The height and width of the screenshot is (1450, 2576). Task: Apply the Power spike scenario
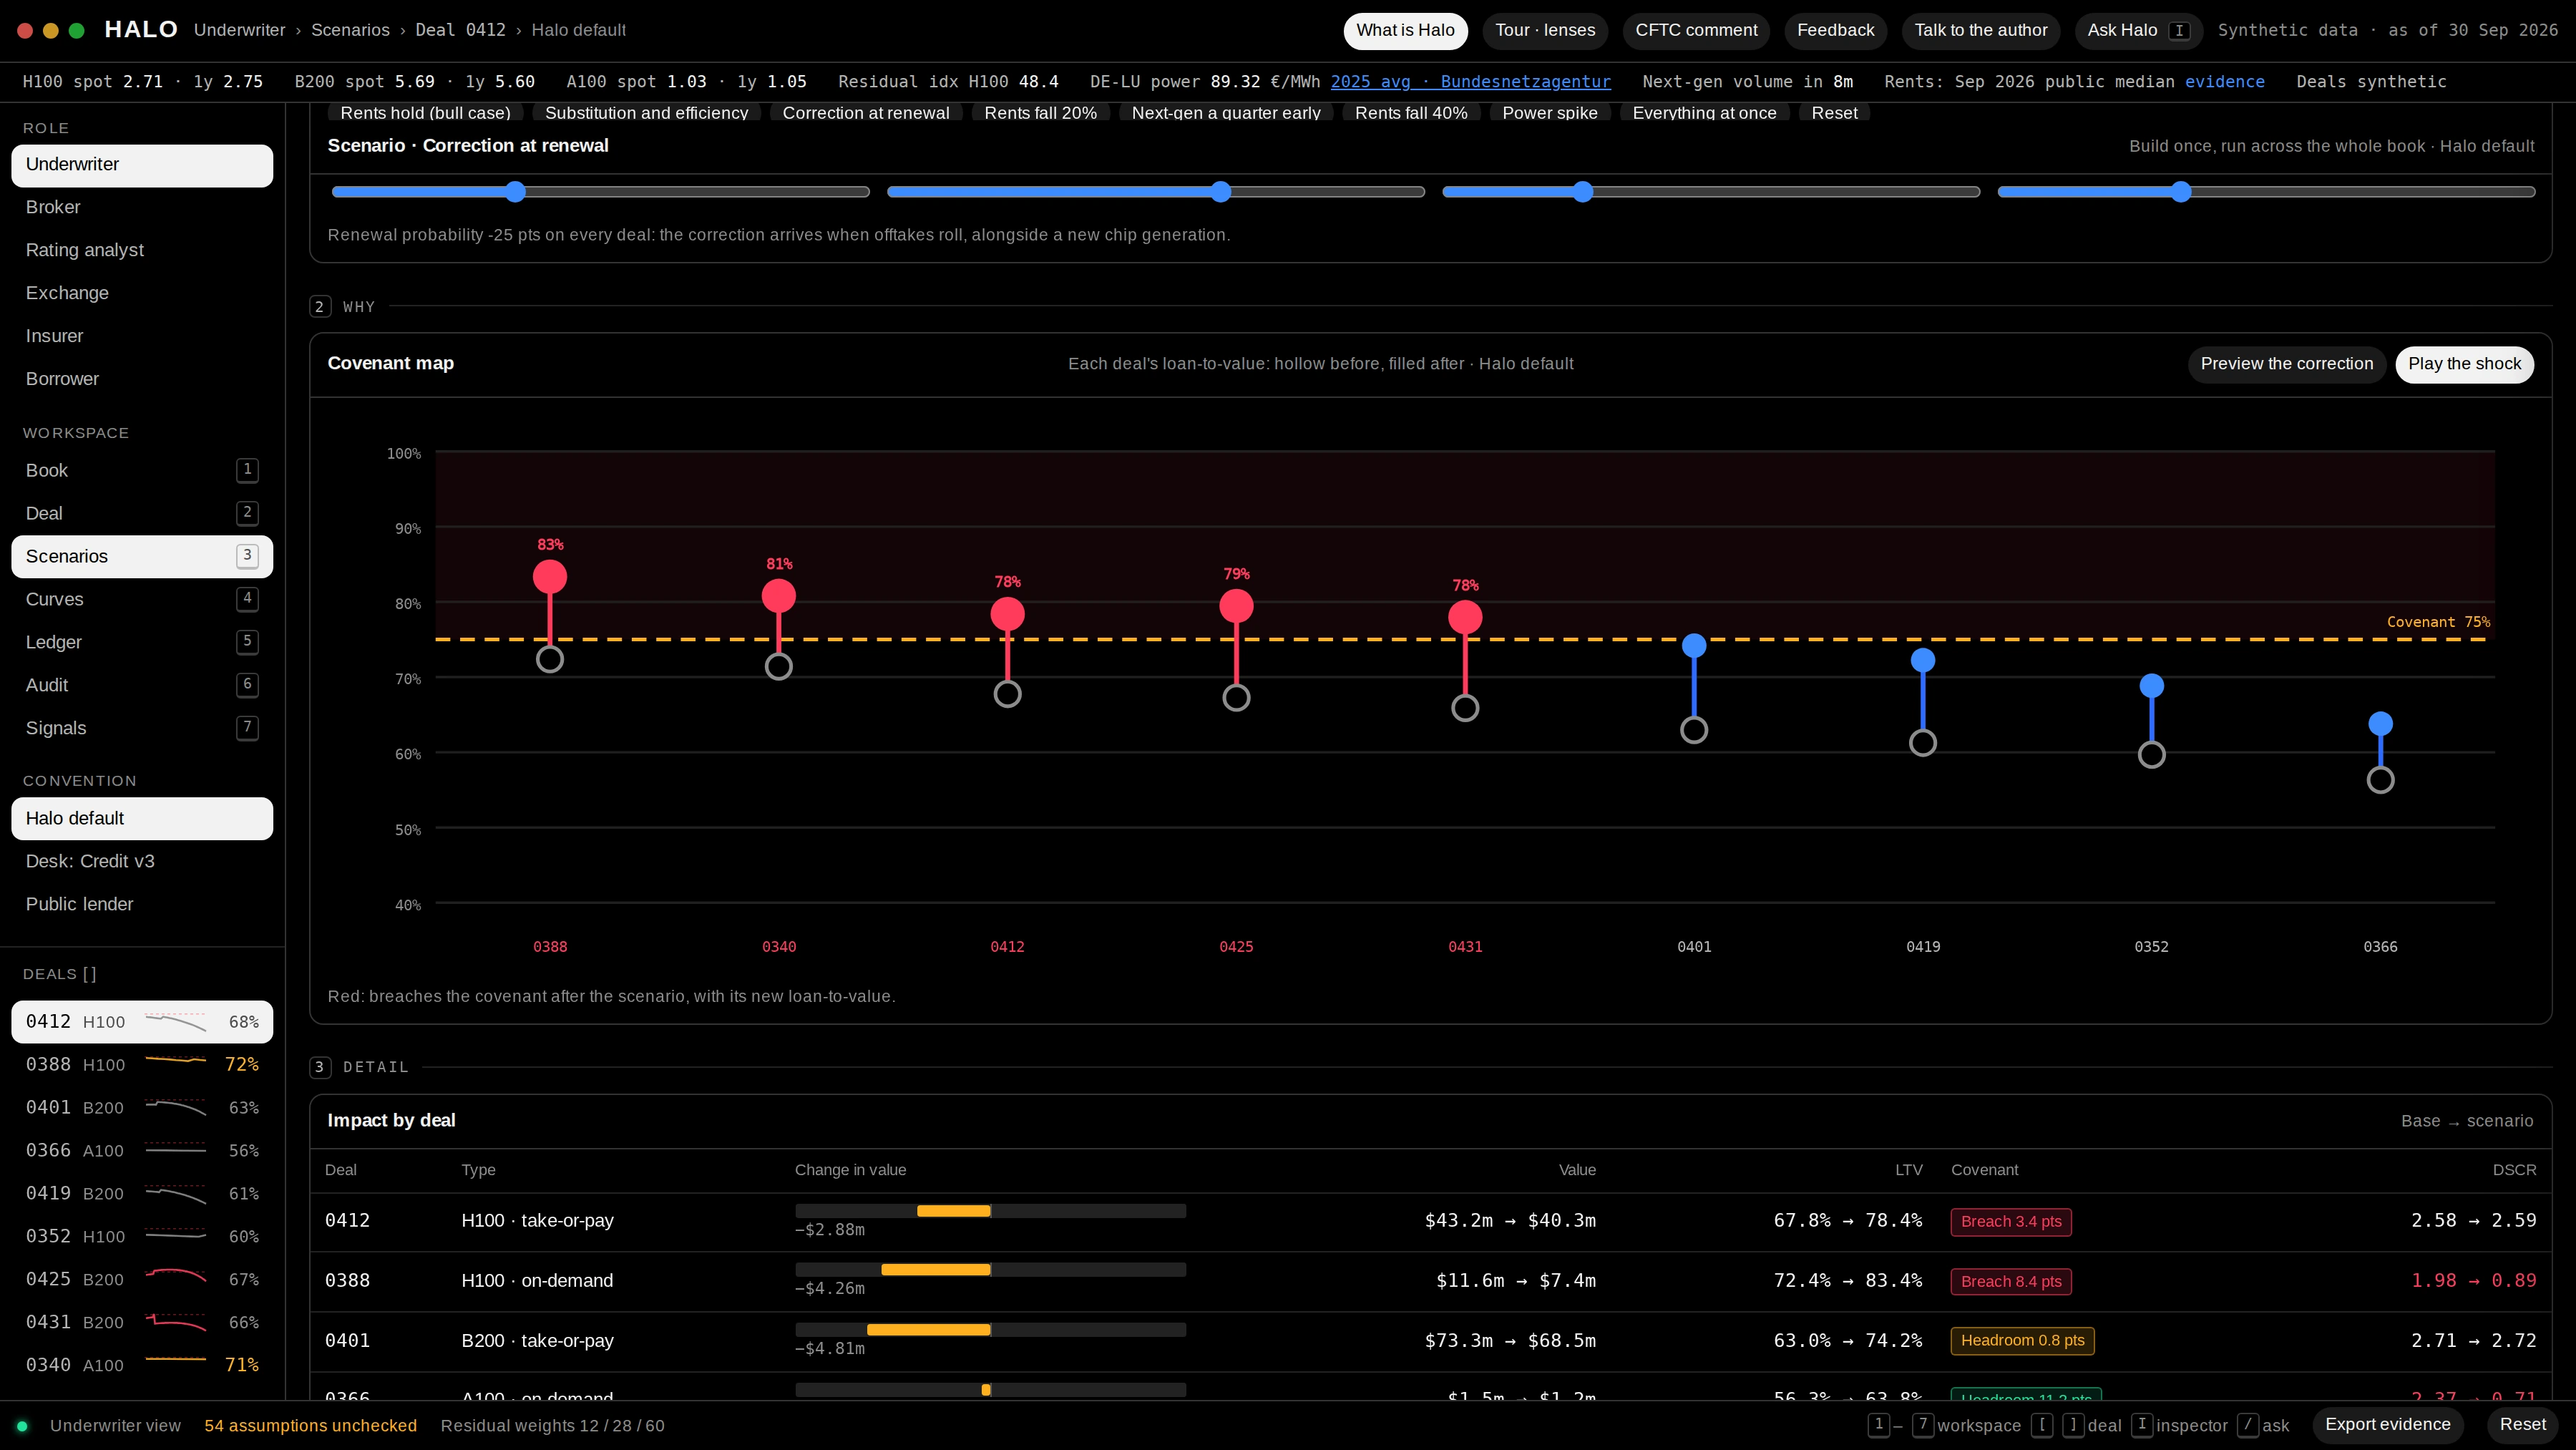pyautogui.click(x=1549, y=113)
